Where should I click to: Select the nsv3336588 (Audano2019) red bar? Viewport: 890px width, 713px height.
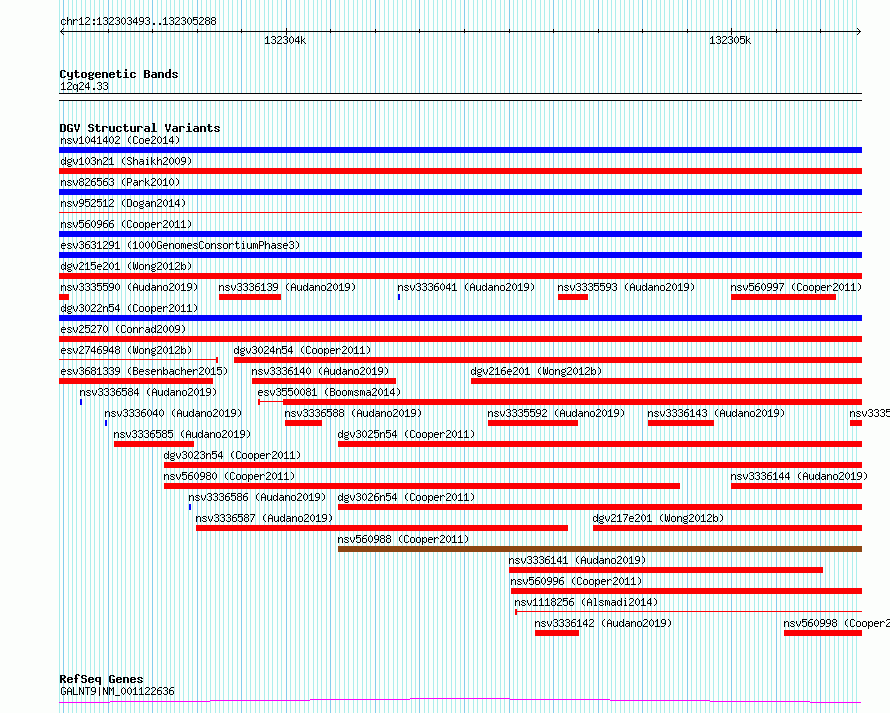click(303, 423)
